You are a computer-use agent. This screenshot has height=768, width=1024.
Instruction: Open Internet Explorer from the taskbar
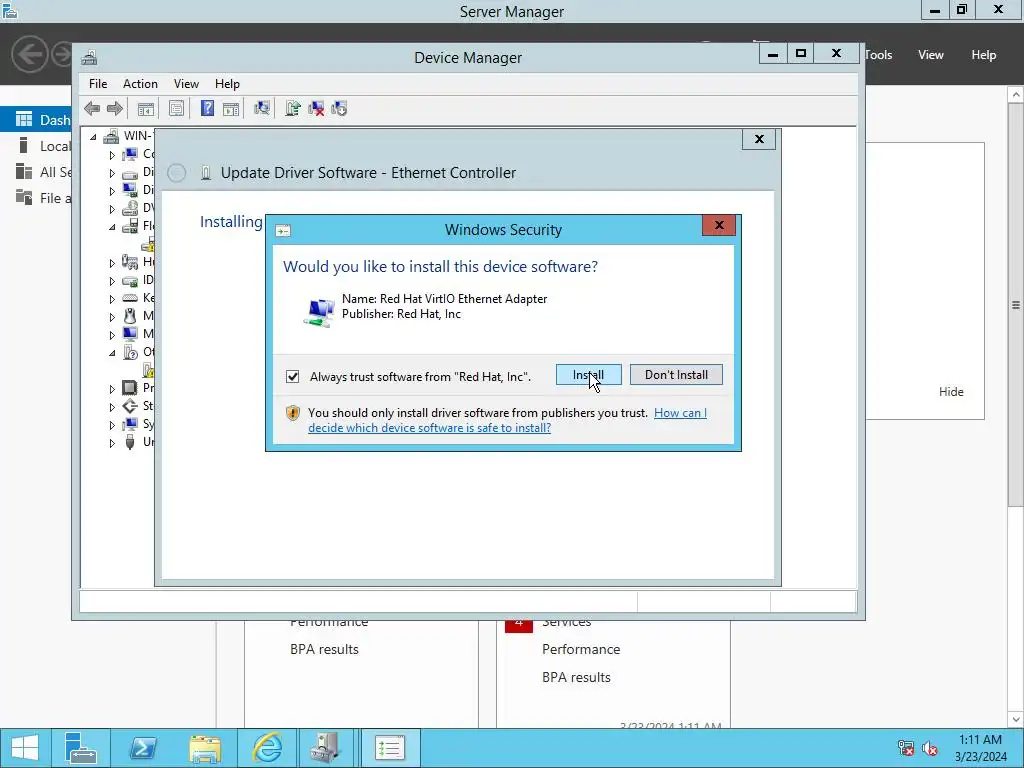click(266, 748)
